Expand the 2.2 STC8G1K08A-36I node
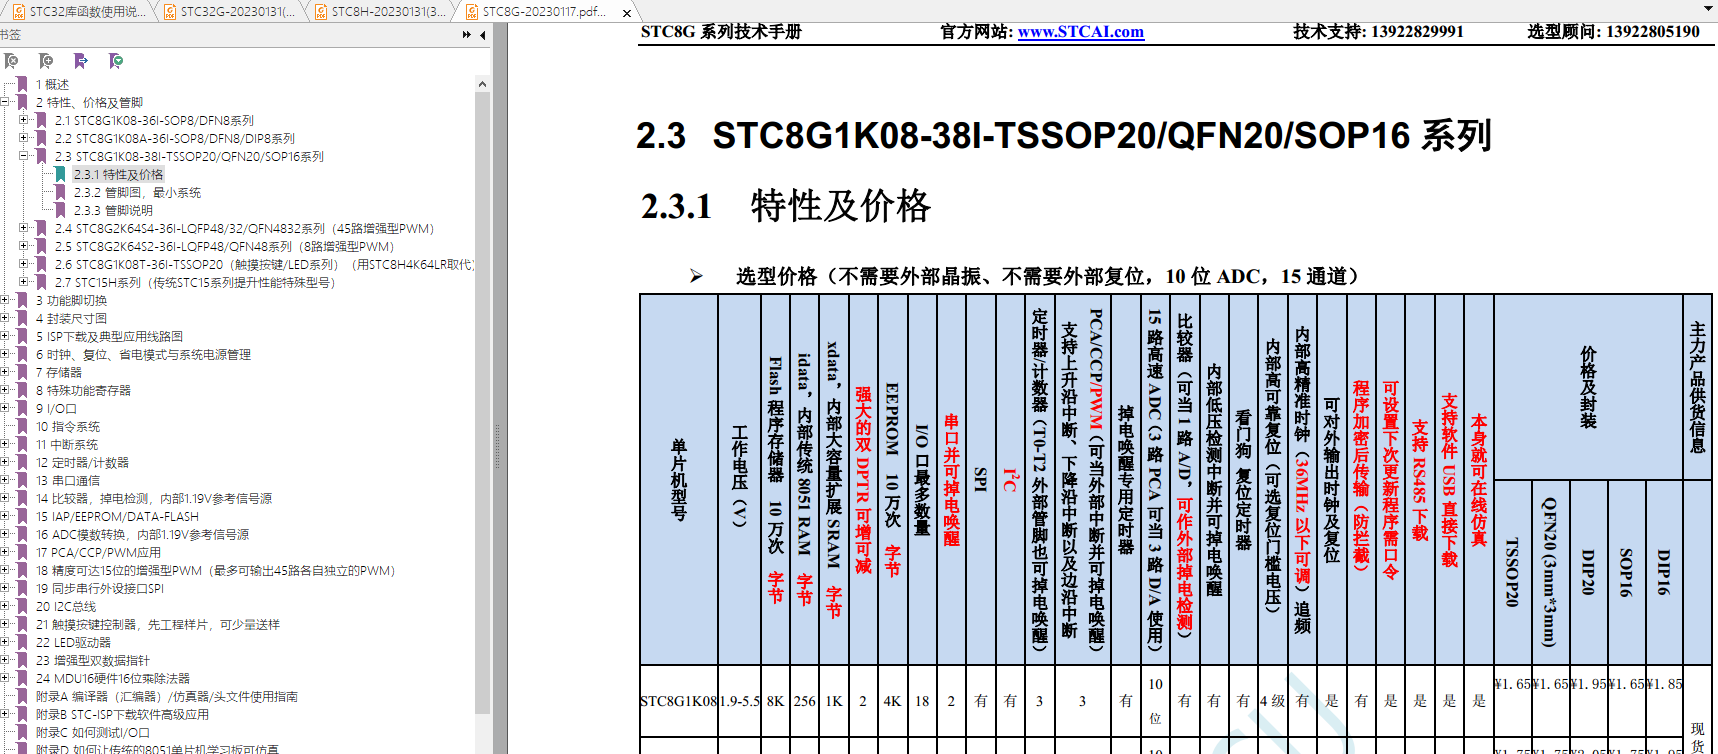This screenshot has width=1718, height=754. [x=24, y=138]
